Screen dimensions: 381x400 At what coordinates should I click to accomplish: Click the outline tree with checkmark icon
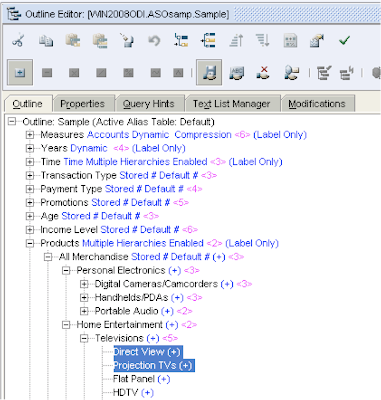pos(324,73)
